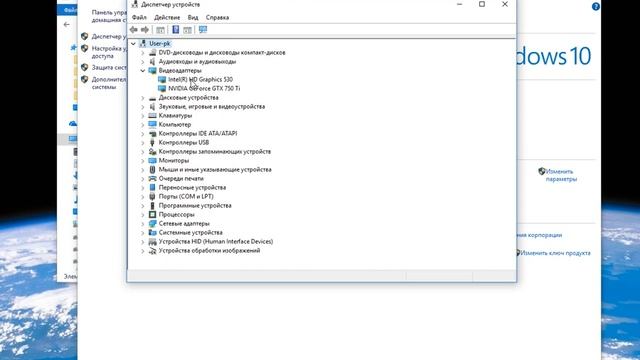640x360 pixels.
Task: Click Изменить параметры link in System window
Action: coord(561,175)
